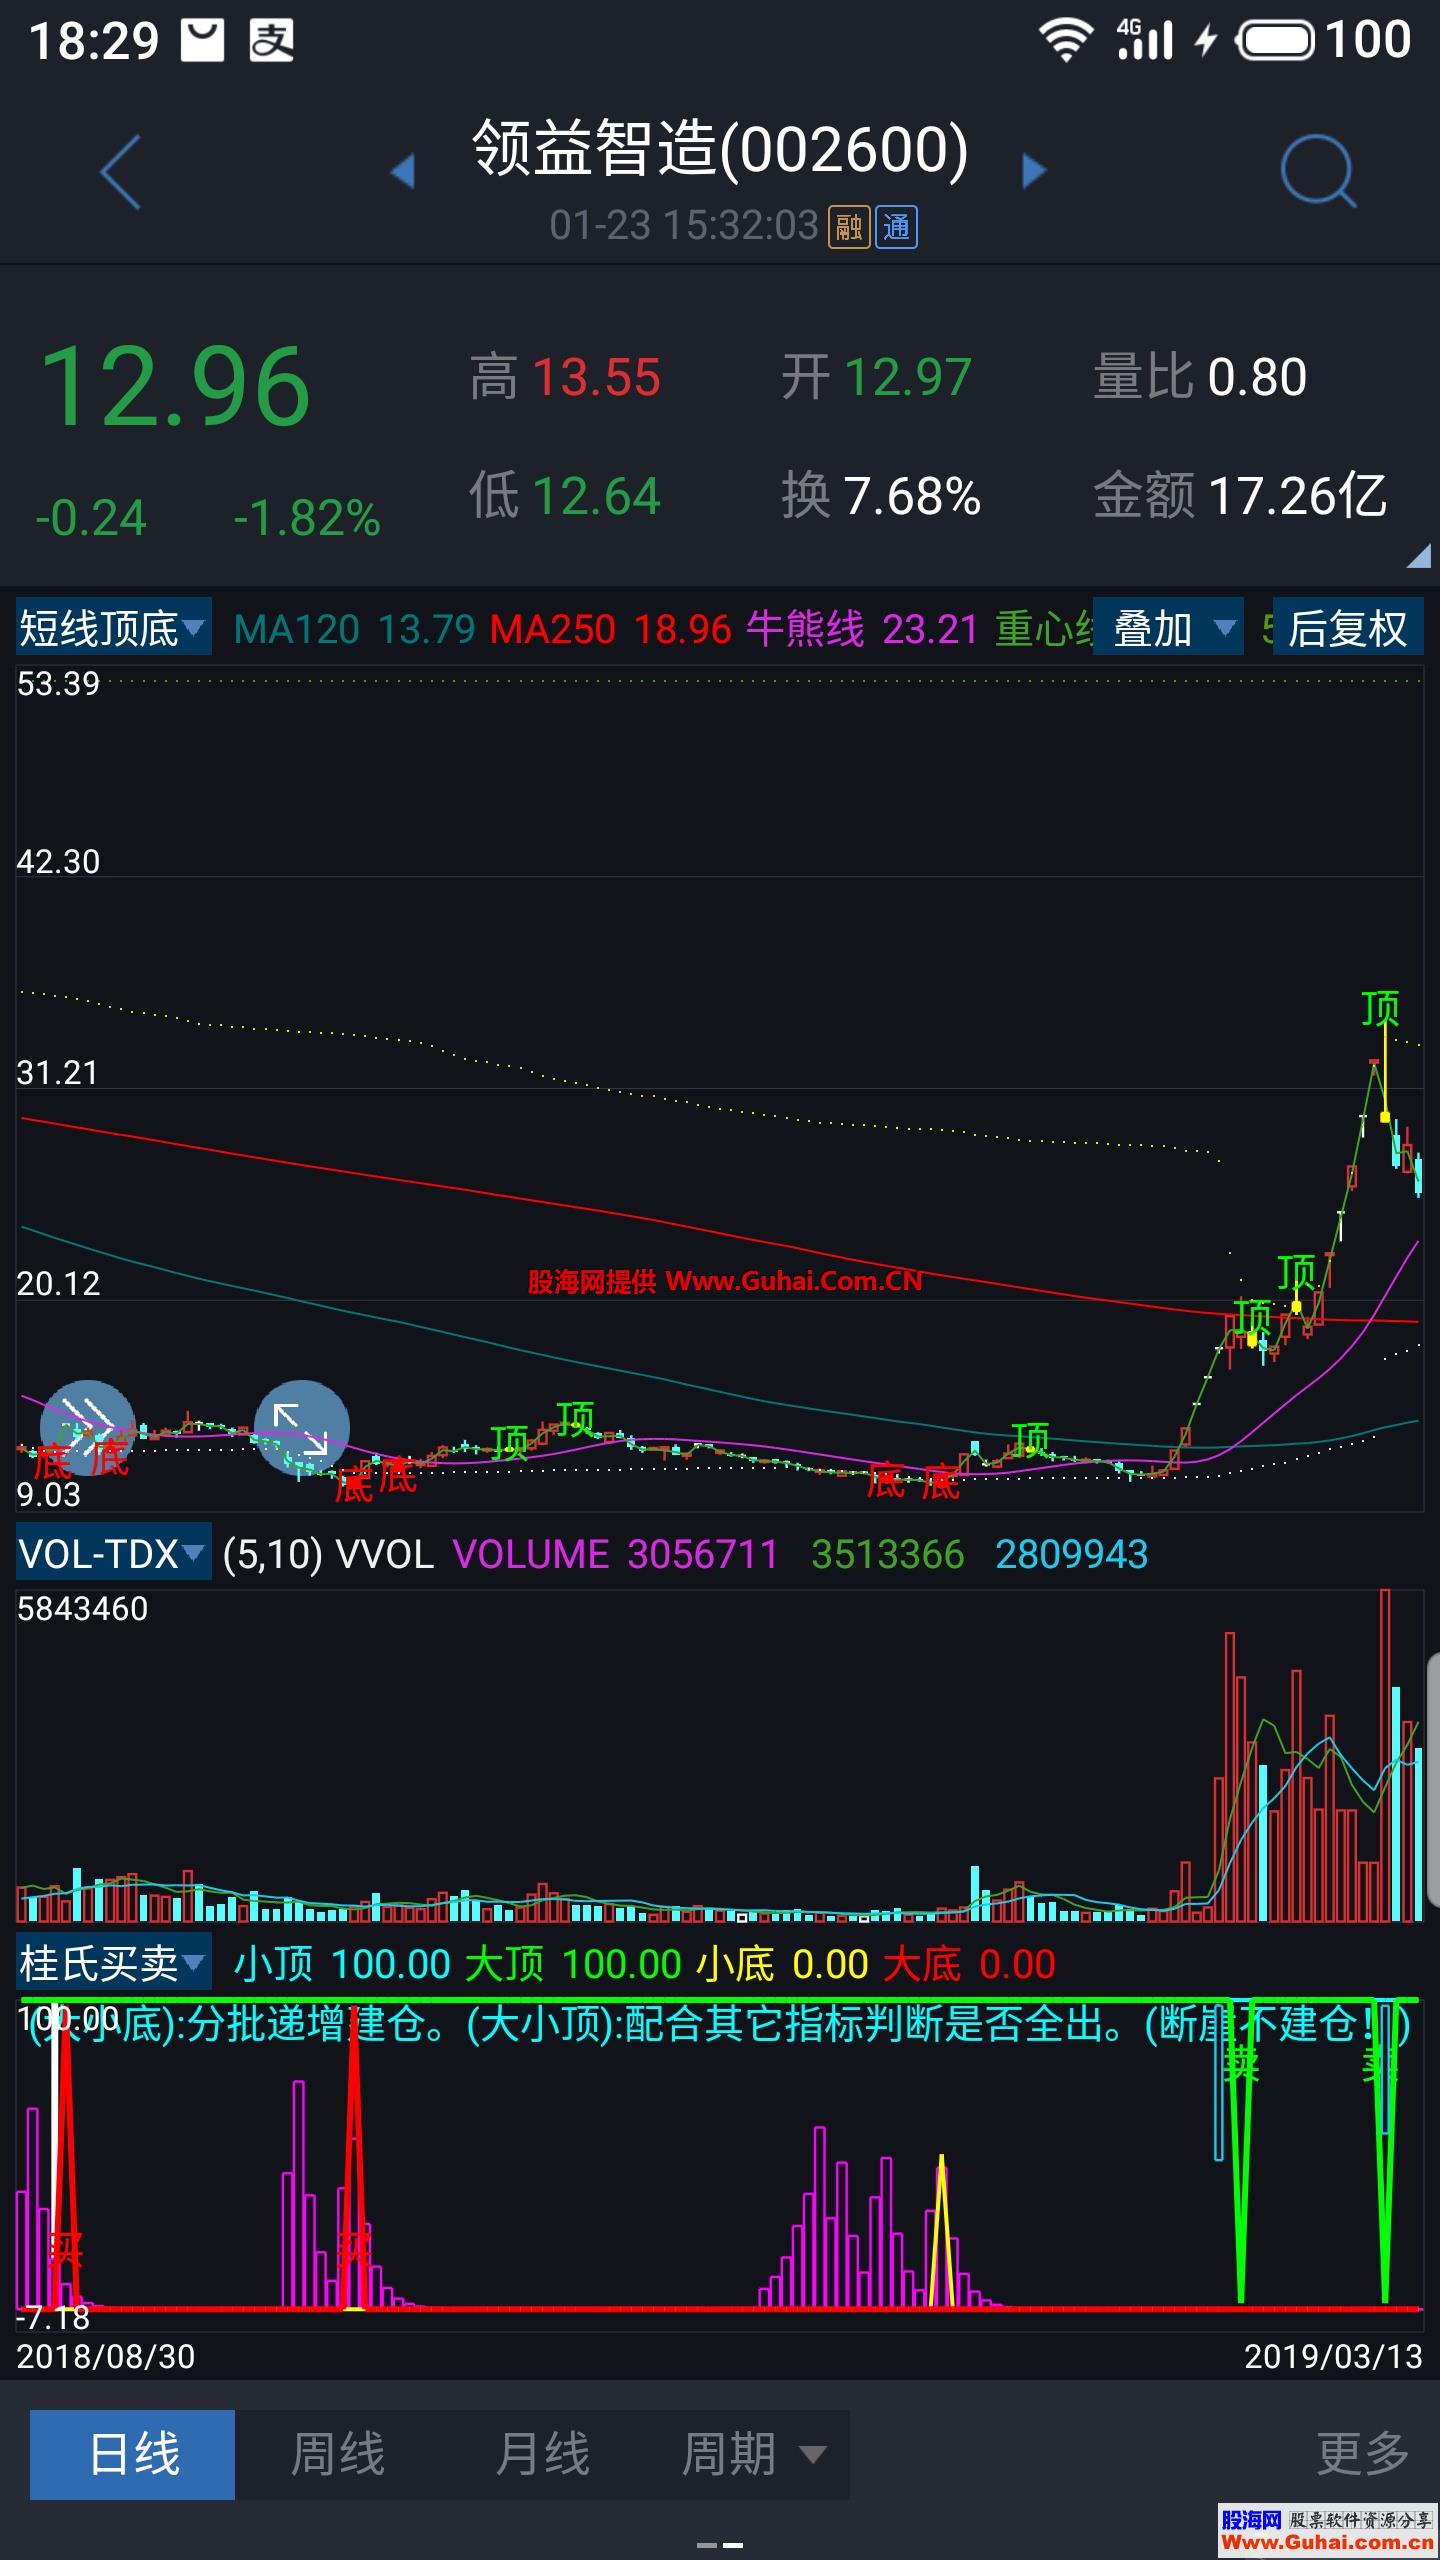This screenshot has height=2560, width=1440.
Task: Tap the current price 12.96
Action: coord(175,386)
